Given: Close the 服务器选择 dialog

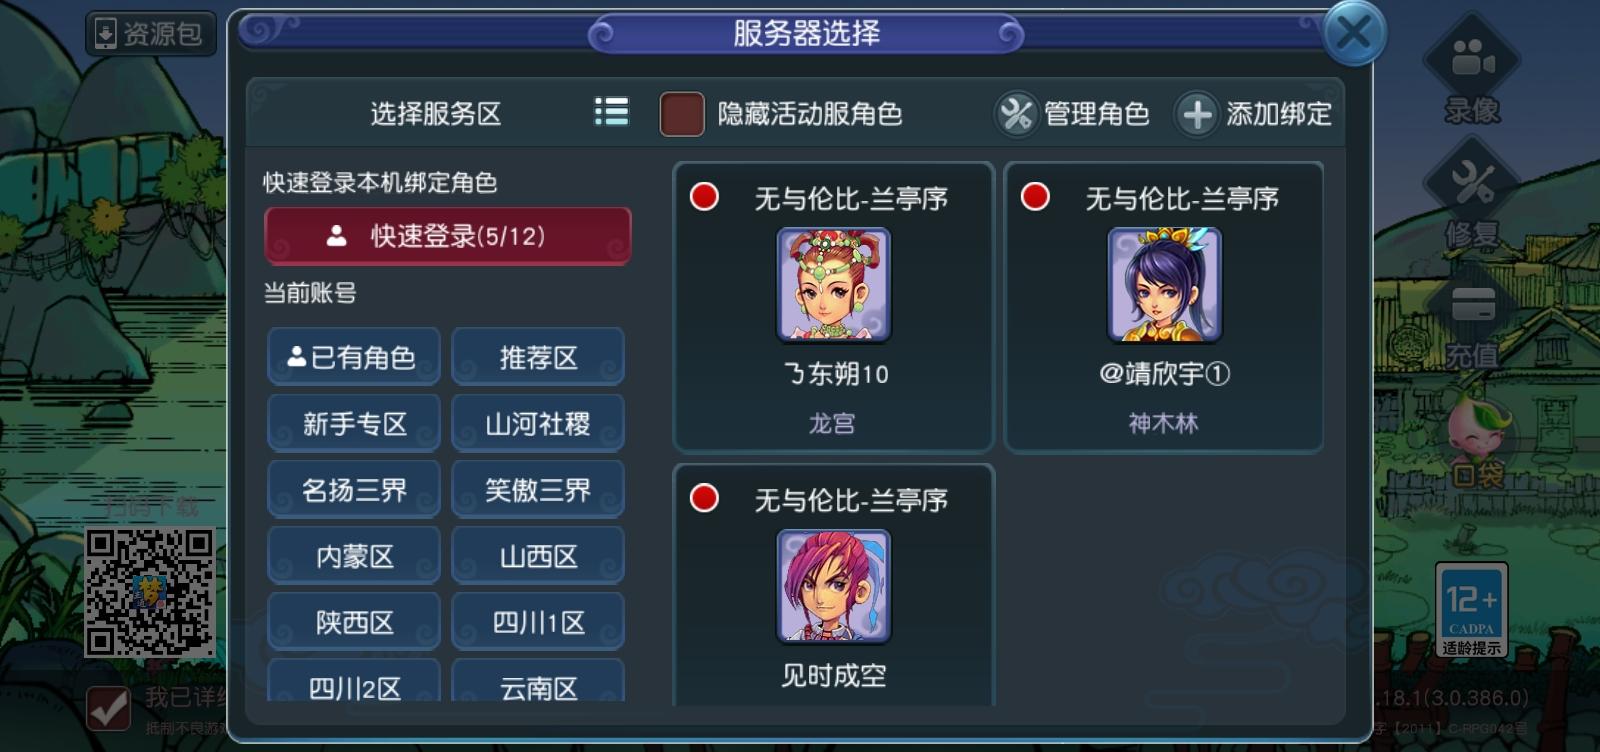Looking at the screenshot, I should tap(1354, 33).
